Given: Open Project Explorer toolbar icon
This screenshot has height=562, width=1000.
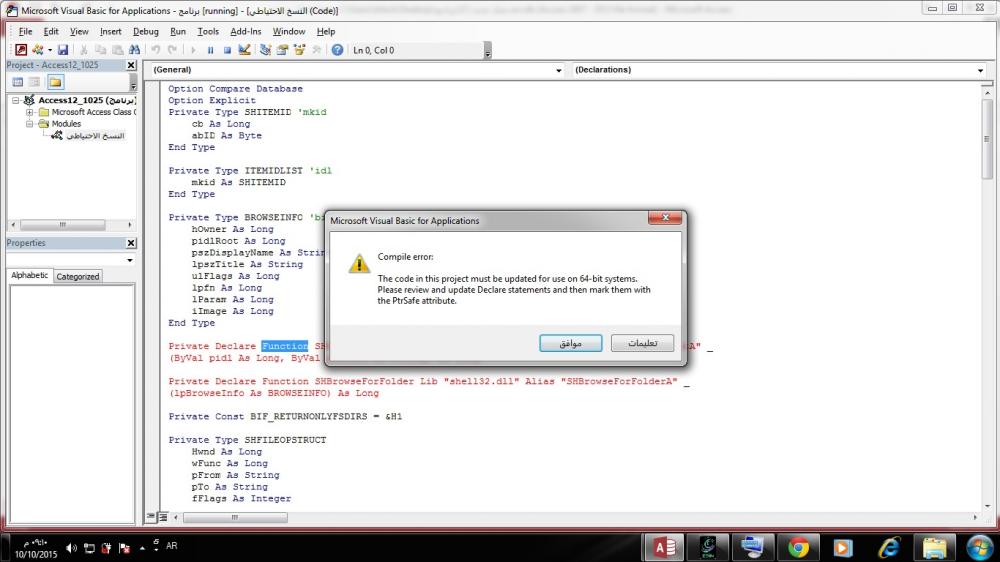Looking at the screenshot, I should pos(265,50).
